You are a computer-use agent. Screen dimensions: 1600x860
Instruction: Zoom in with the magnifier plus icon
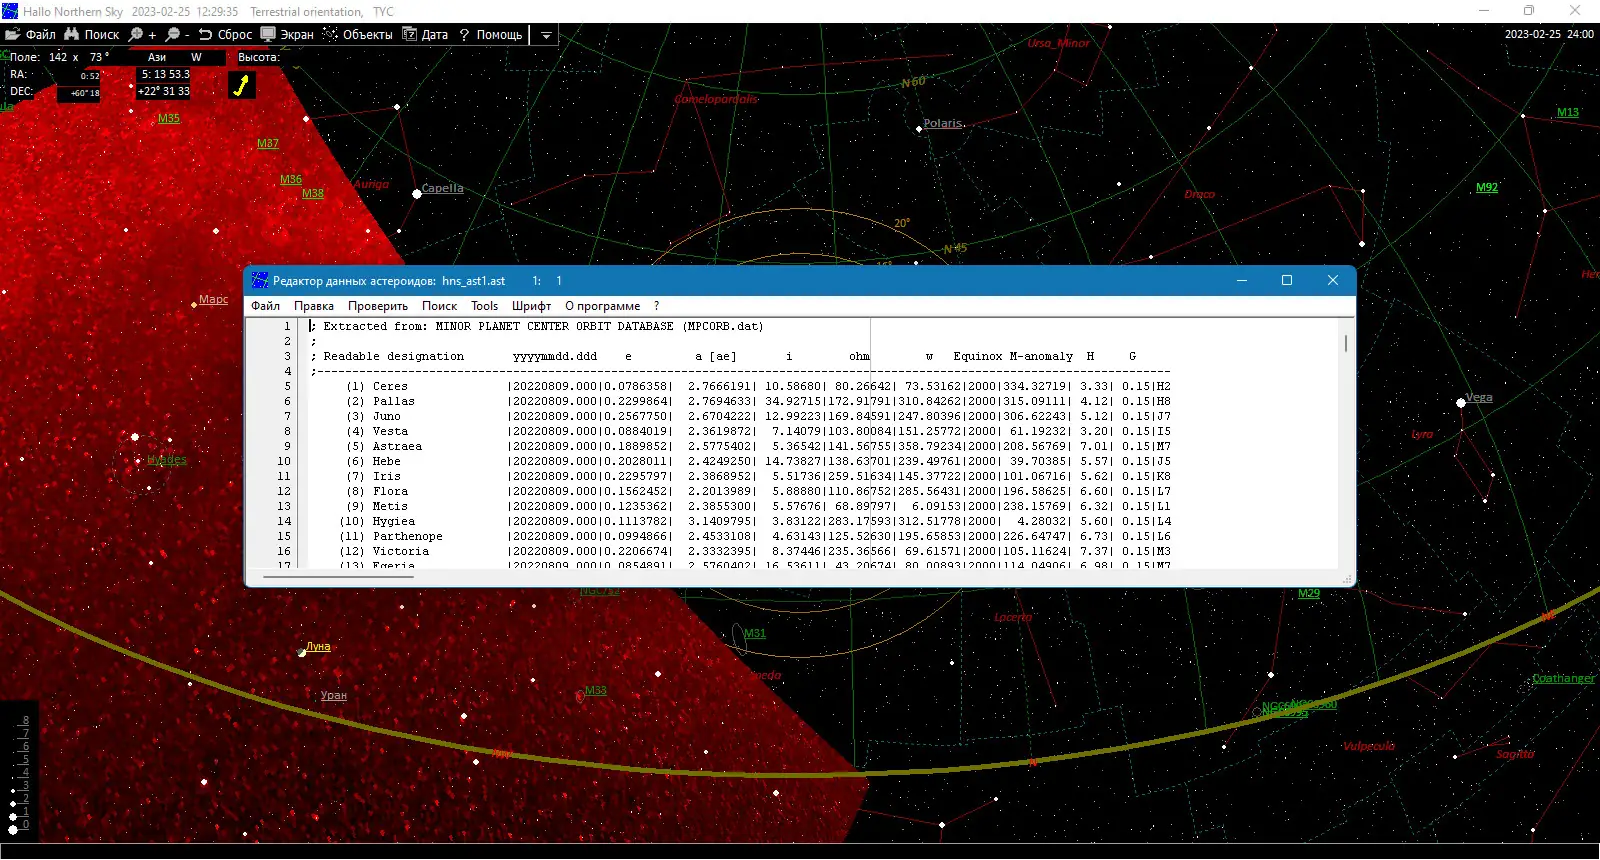tap(143, 34)
